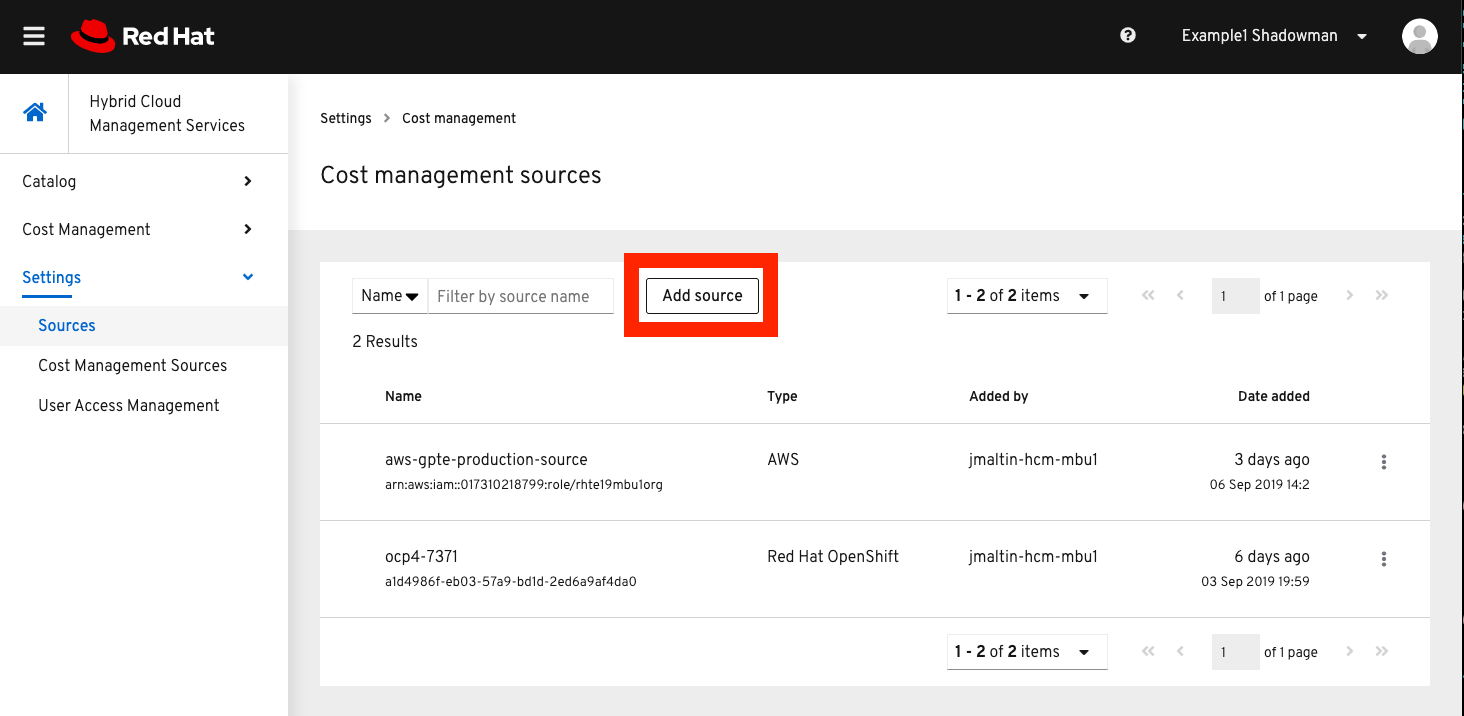Screen dimensions: 1464x716
Task: Click the top page number input
Action: tap(1235, 296)
